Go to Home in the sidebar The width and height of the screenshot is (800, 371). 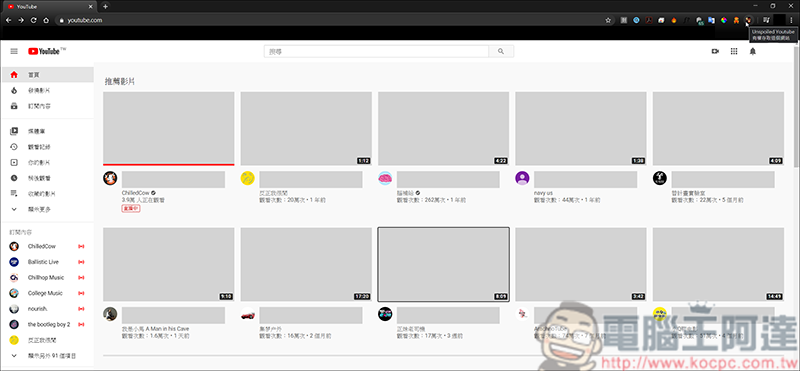[x=47, y=75]
